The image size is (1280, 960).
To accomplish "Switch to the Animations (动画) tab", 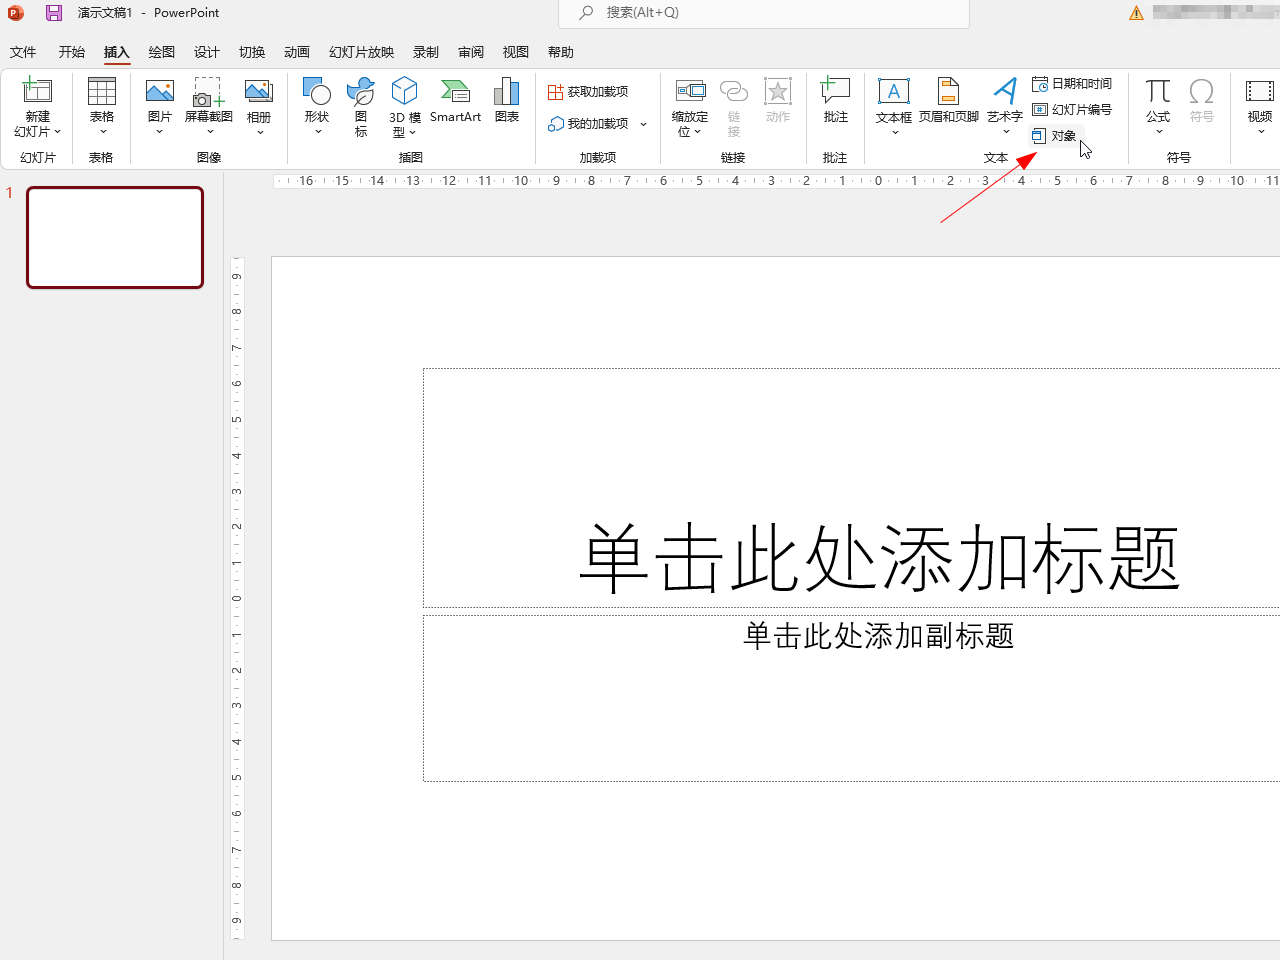I will click(297, 52).
